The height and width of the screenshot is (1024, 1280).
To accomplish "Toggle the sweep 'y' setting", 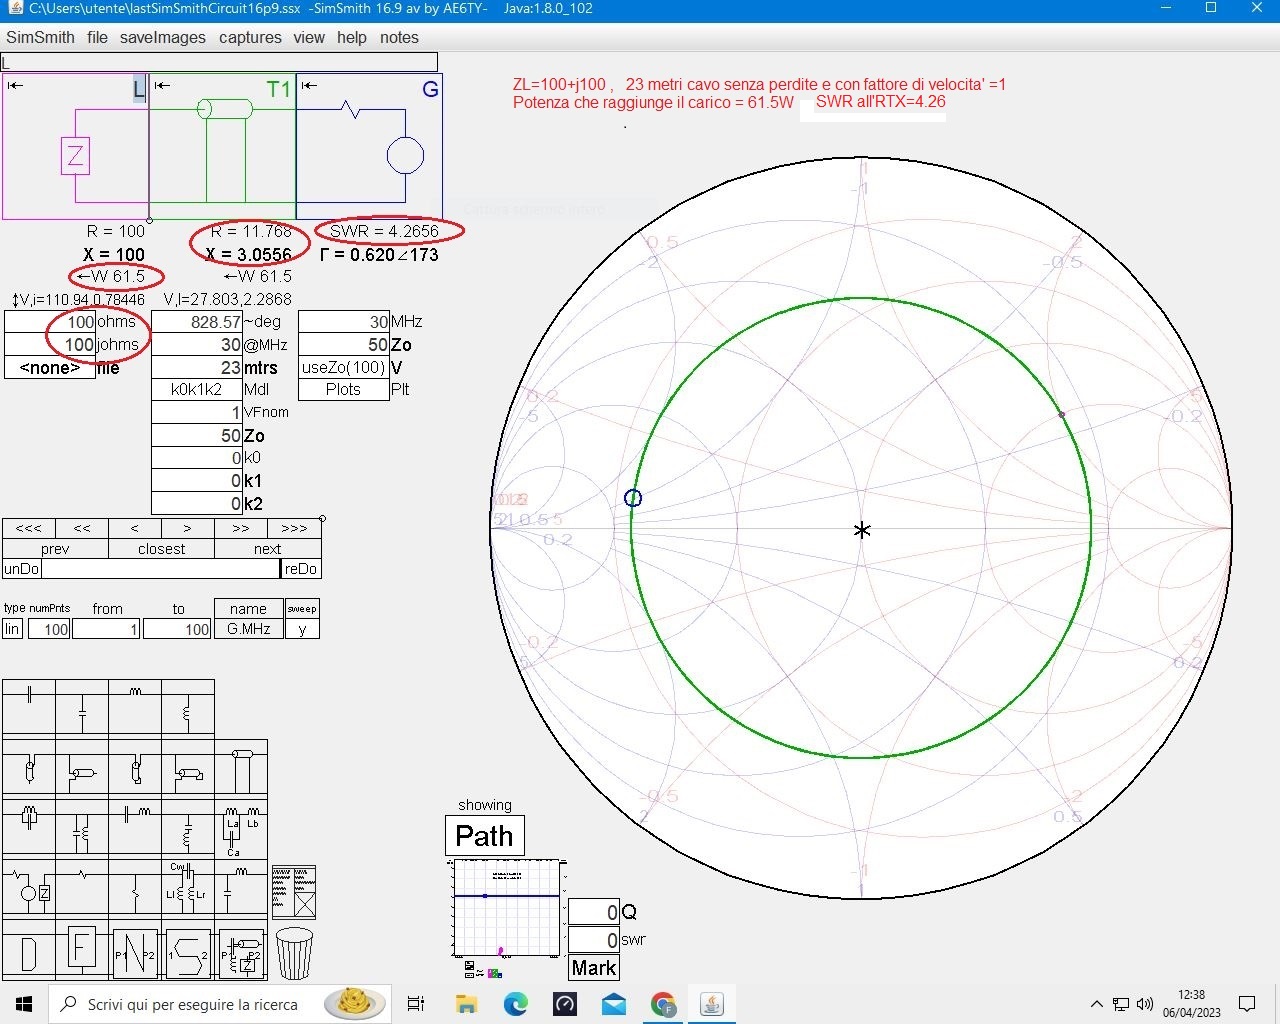I will coord(302,629).
